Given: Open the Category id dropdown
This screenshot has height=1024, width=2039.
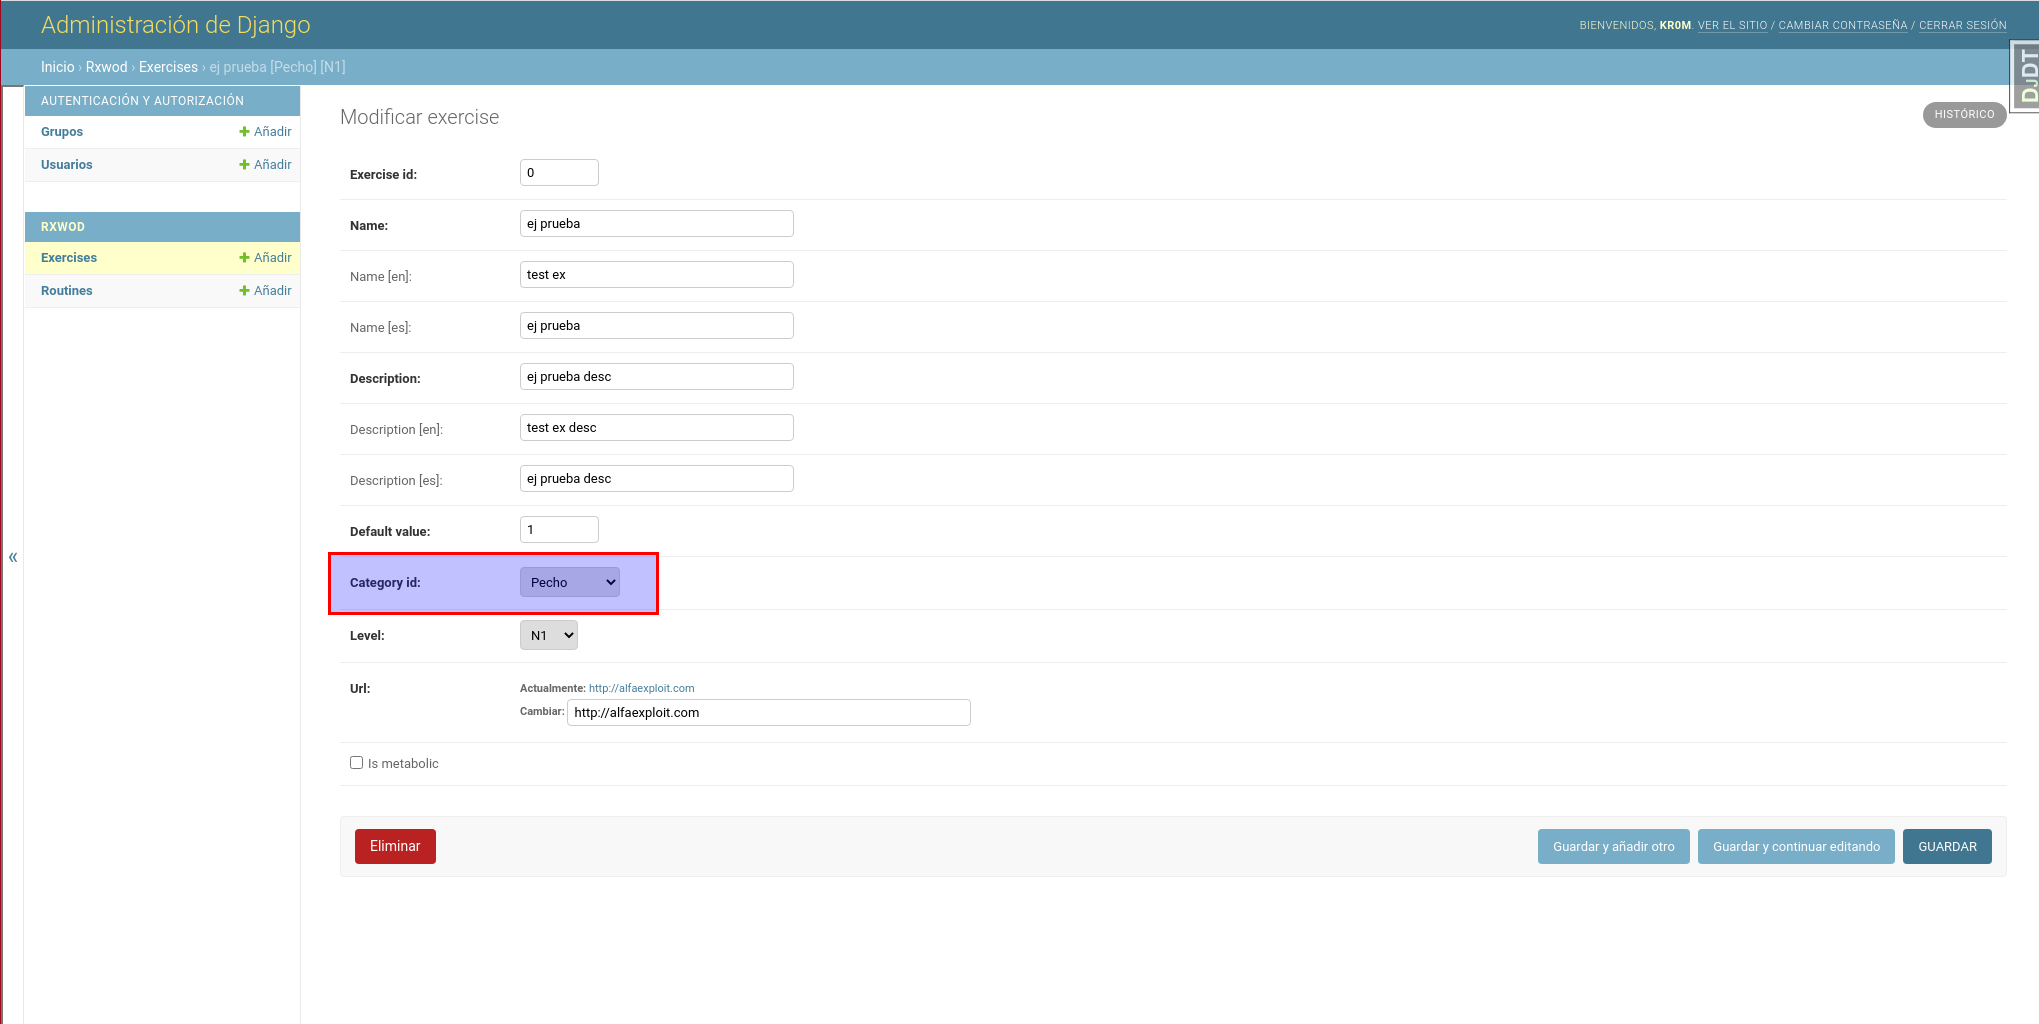Looking at the screenshot, I should point(569,582).
